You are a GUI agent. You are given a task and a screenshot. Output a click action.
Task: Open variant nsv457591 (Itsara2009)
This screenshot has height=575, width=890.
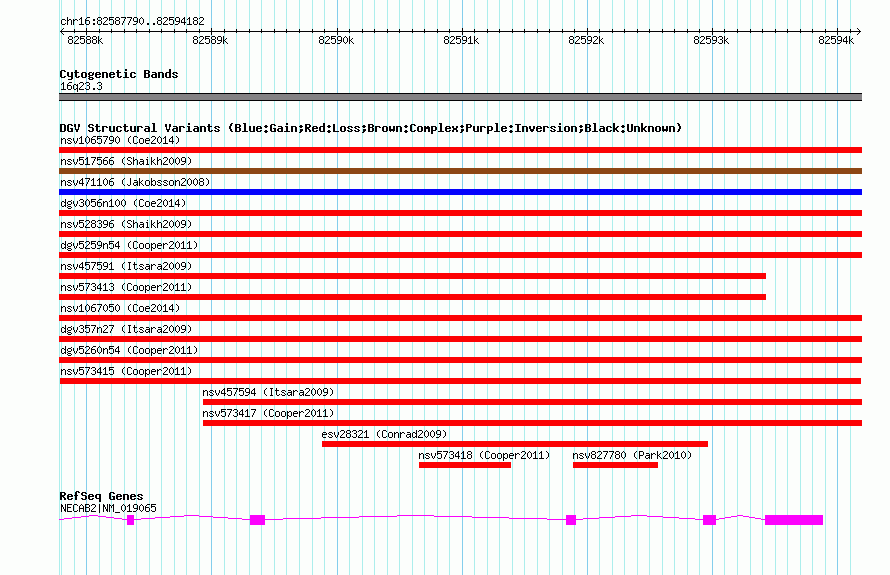pyautogui.click(x=126, y=266)
